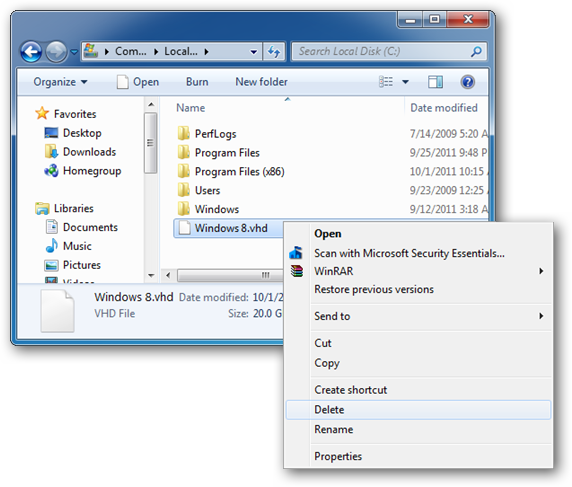572x487 pixels.
Task: Select the Com... breadcrumb segment
Action: click(131, 51)
